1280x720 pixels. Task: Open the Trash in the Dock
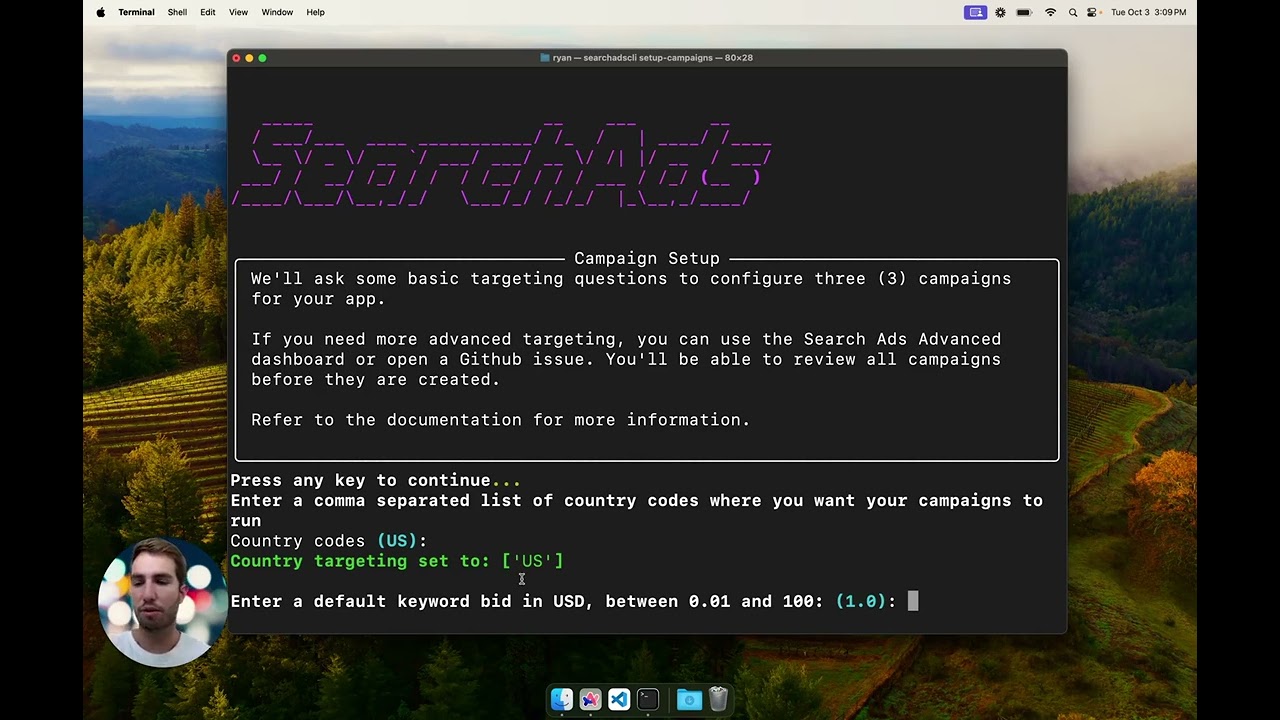718,699
